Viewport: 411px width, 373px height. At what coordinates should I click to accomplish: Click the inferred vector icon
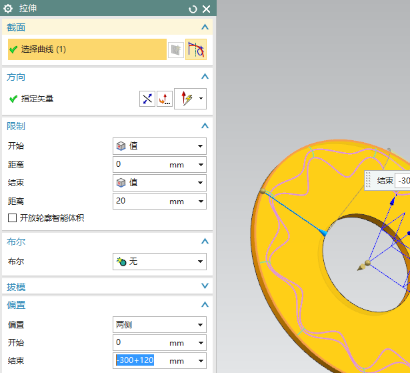pos(186,99)
